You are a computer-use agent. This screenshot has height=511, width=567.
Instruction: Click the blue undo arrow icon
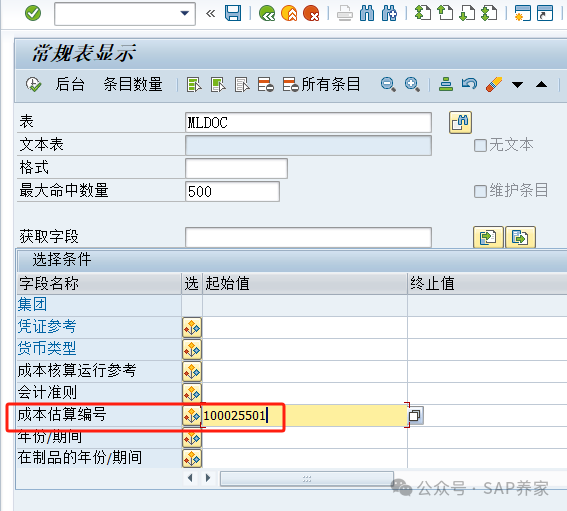tap(469, 84)
